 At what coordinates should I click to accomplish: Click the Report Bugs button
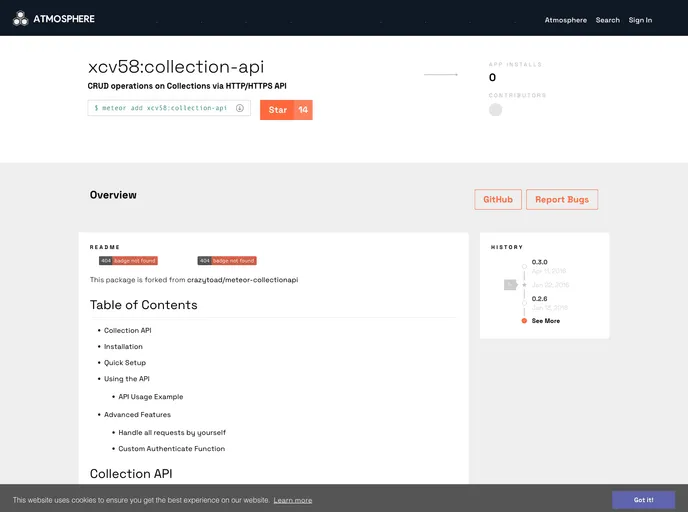pos(562,200)
